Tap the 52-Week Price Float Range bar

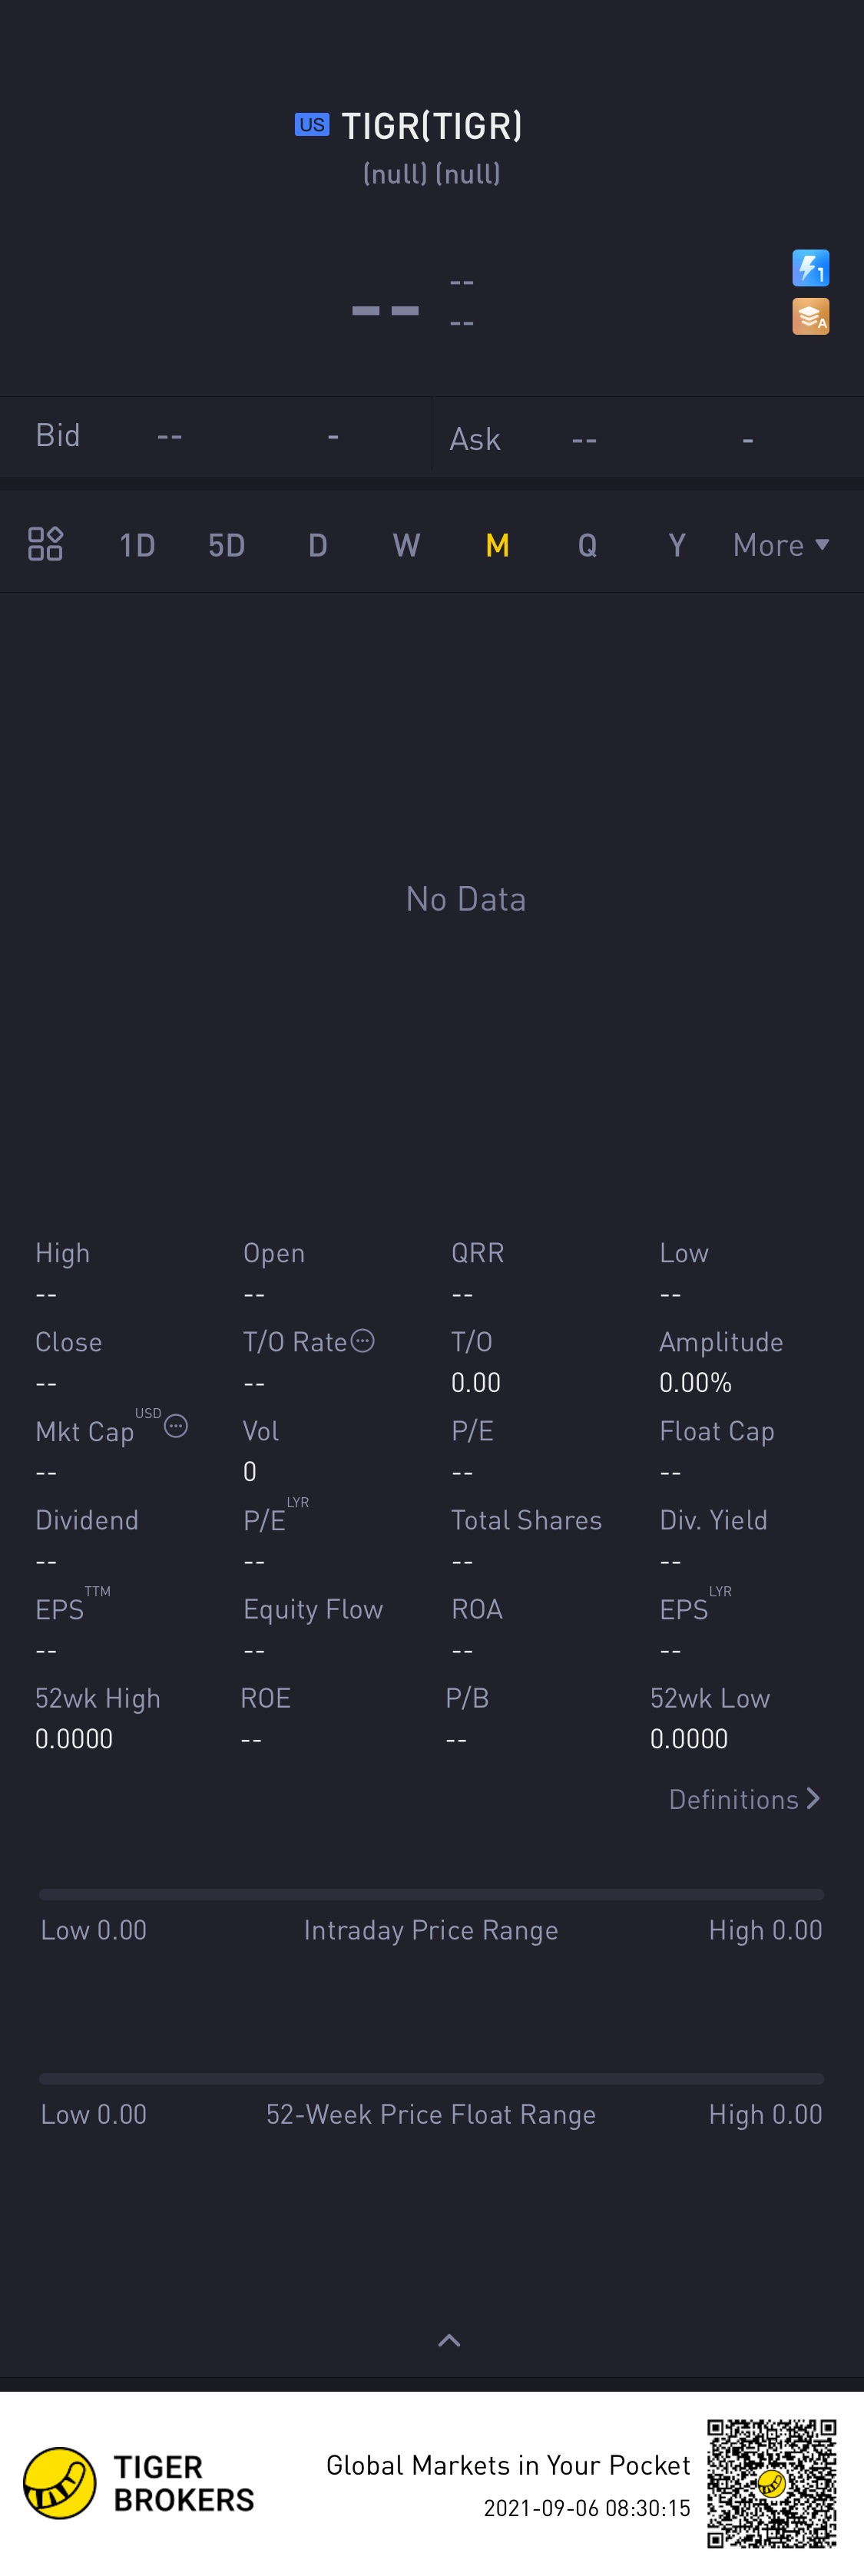coord(431,2078)
